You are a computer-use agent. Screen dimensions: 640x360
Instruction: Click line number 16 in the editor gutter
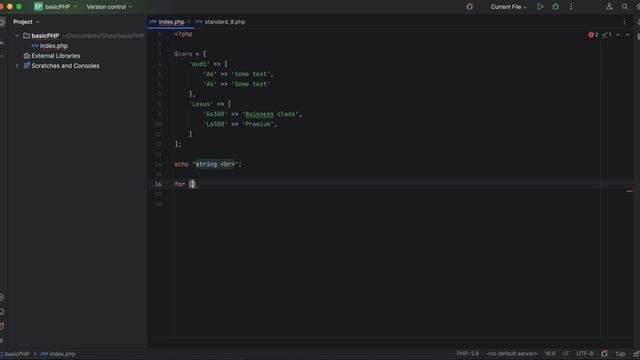coord(158,184)
